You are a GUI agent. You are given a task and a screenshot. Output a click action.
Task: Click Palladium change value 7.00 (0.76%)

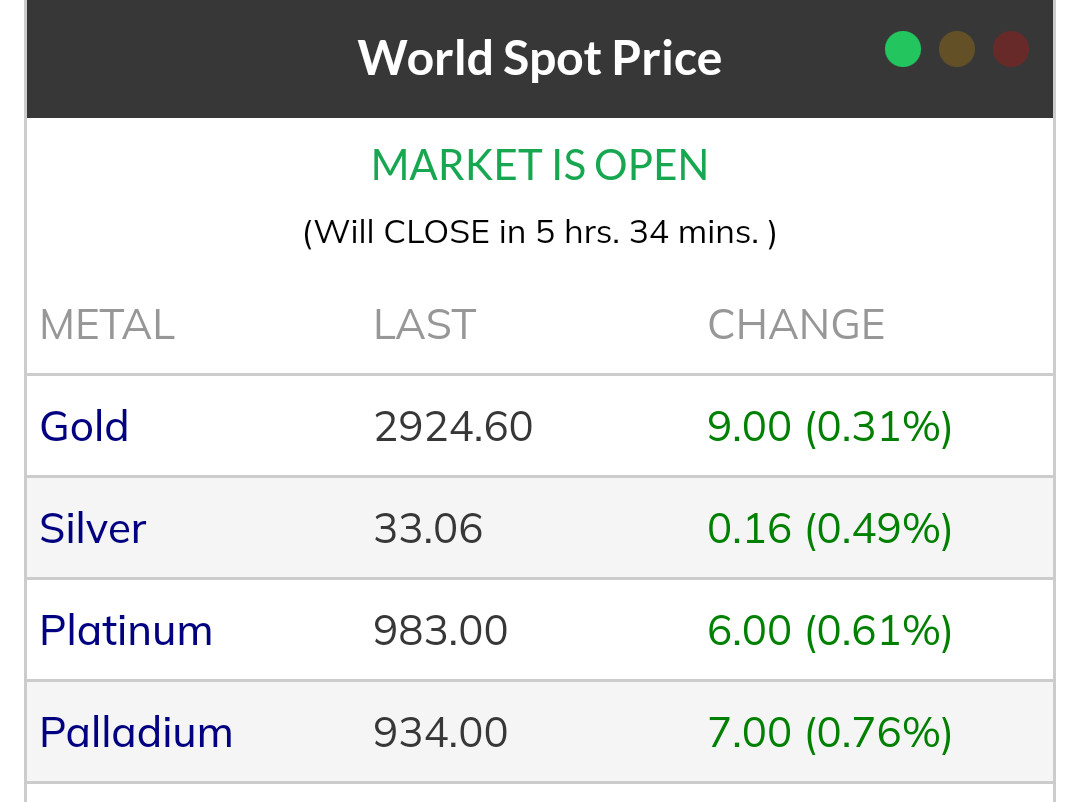(830, 733)
